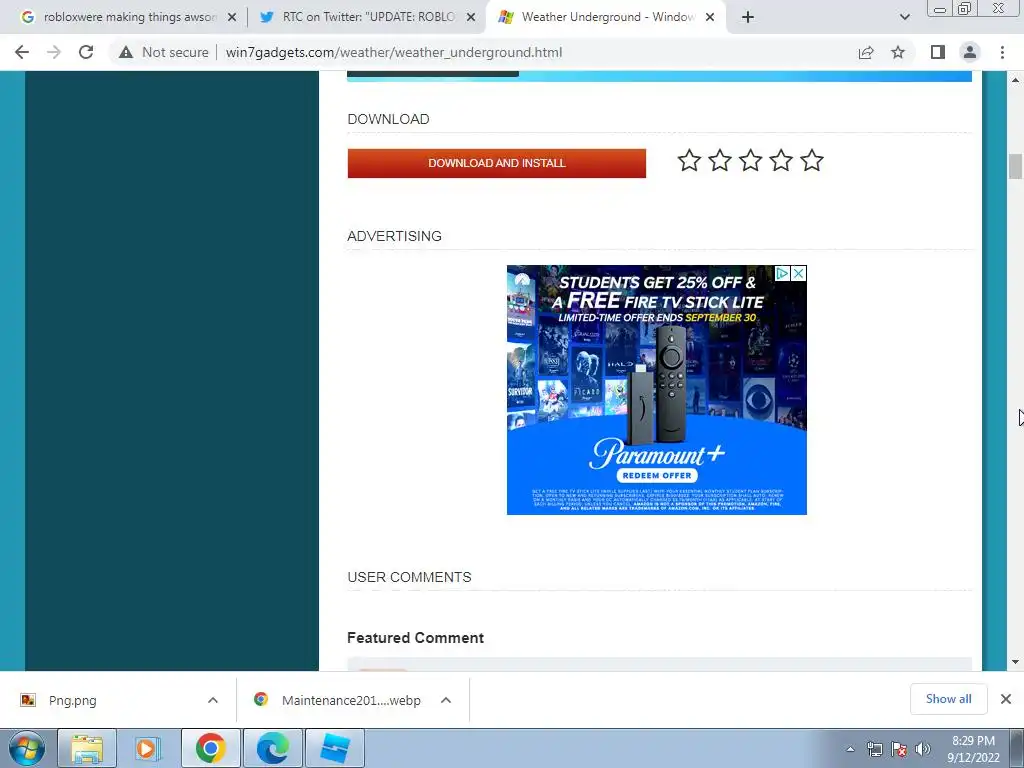Click the DOWNLOAD section heading
Image resolution: width=1024 pixels, height=768 pixels.
(x=389, y=120)
